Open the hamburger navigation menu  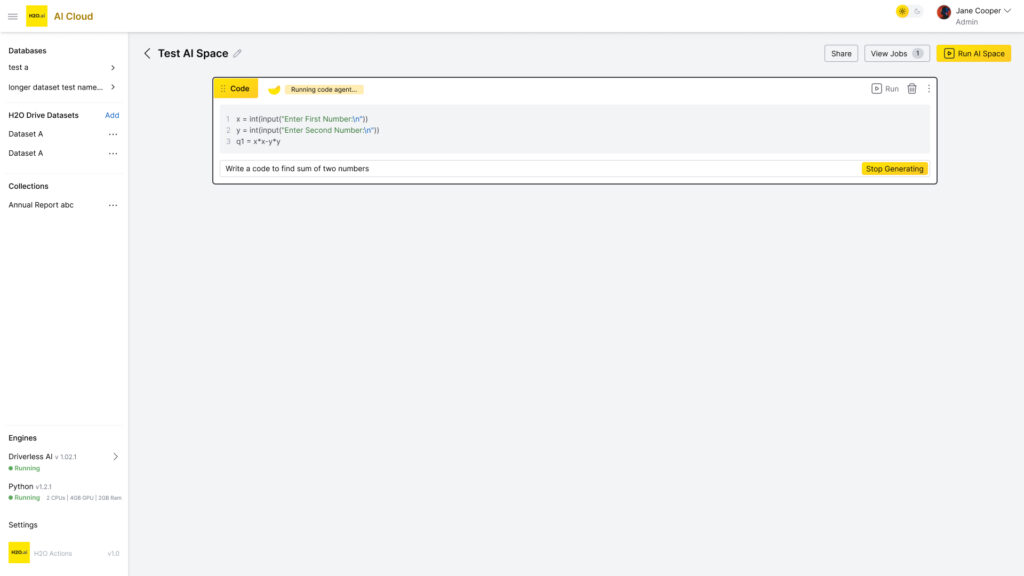coord(13,16)
